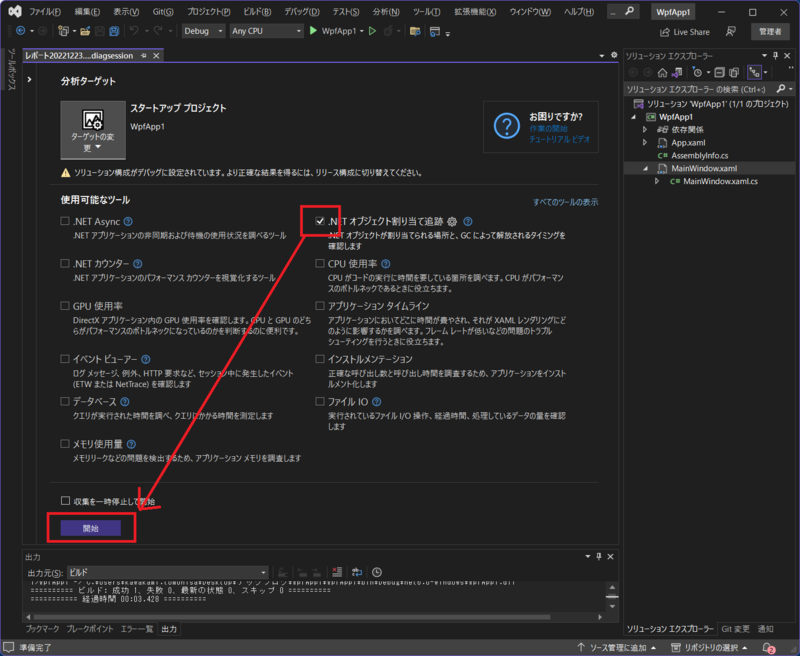Switch to the Git 変更 tab
The height and width of the screenshot is (656, 800).
[x=735, y=629]
